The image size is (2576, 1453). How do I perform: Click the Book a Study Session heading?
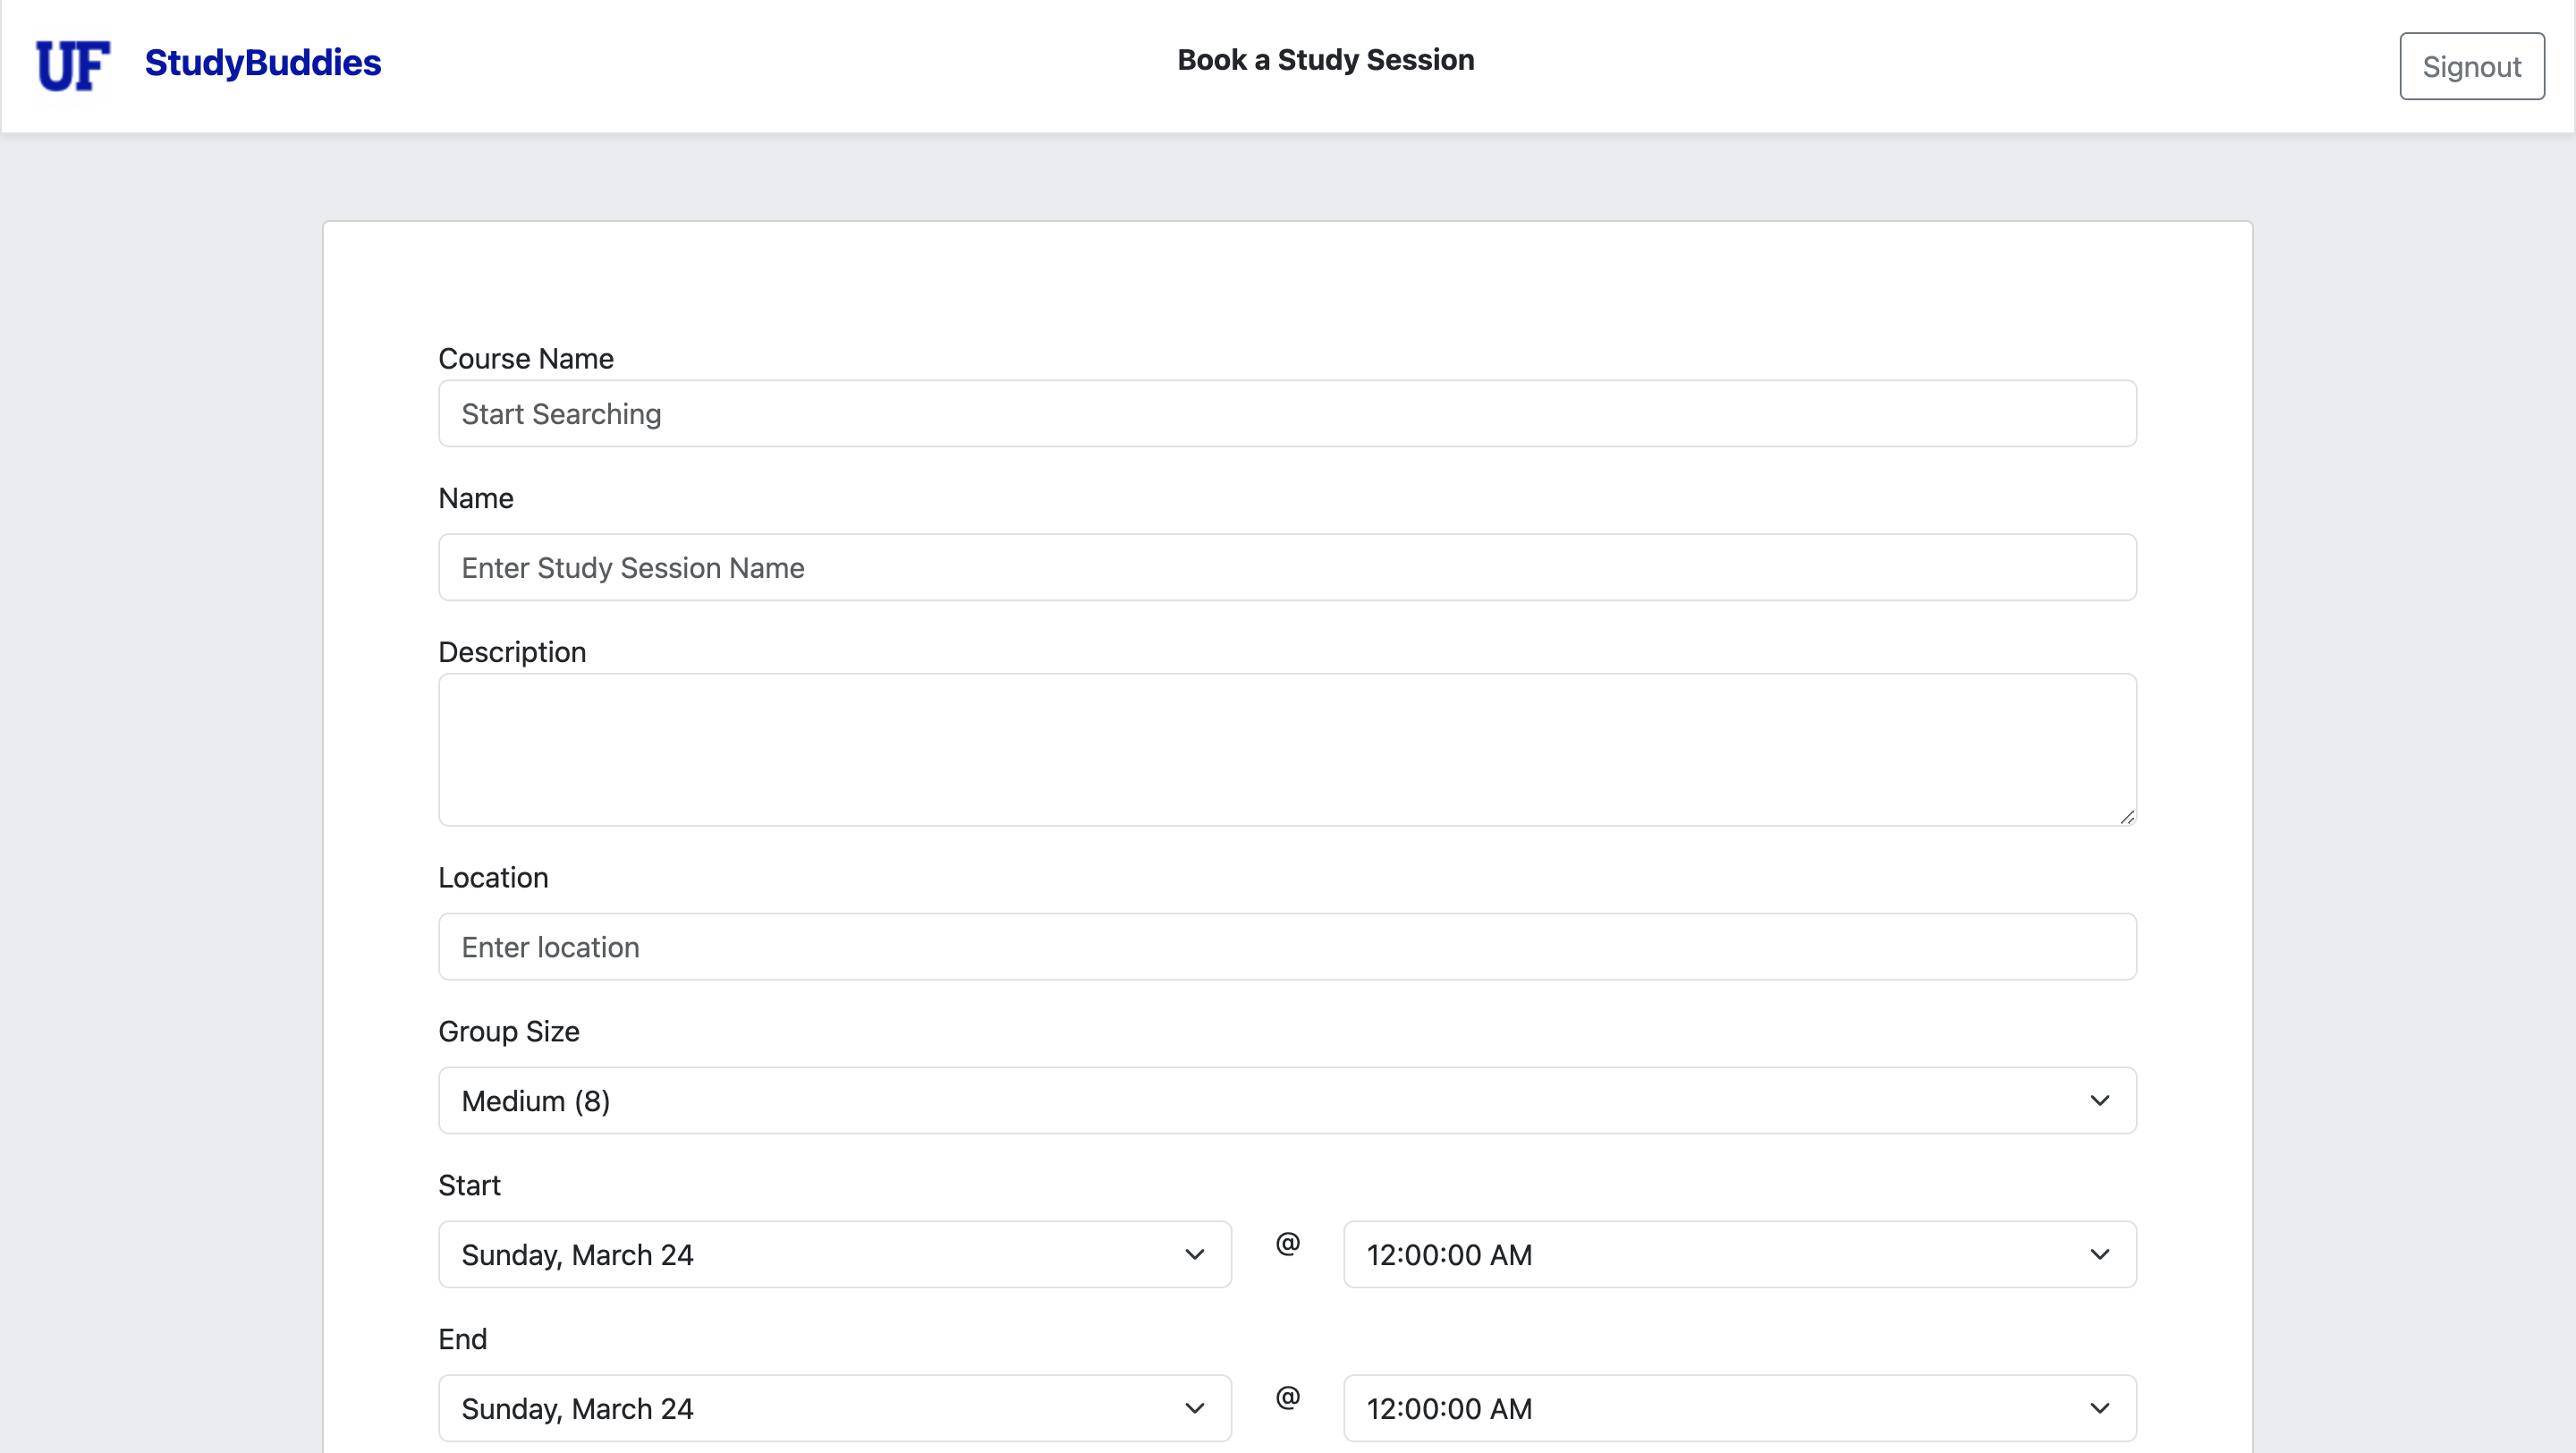click(x=1325, y=60)
